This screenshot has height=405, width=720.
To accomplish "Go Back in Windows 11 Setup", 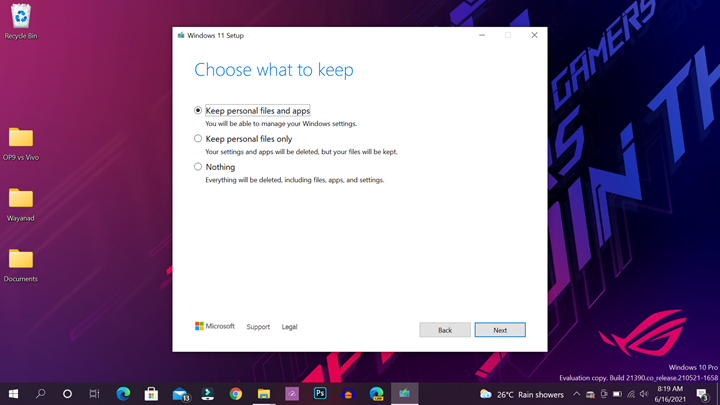I will click(x=444, y=330).
